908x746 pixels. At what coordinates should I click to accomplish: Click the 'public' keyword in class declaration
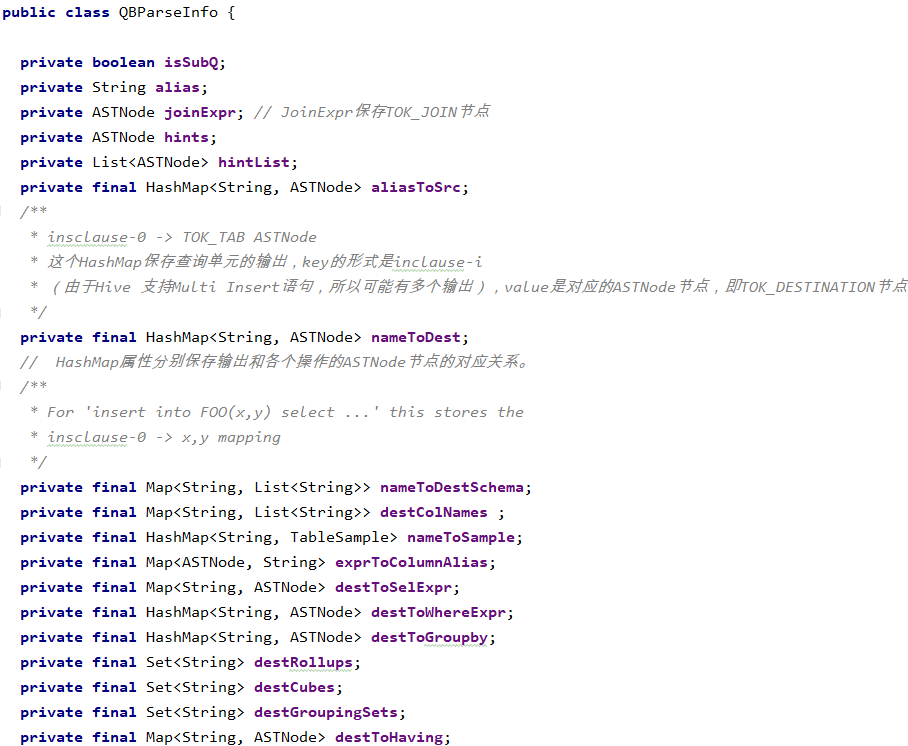pos(29,13)
